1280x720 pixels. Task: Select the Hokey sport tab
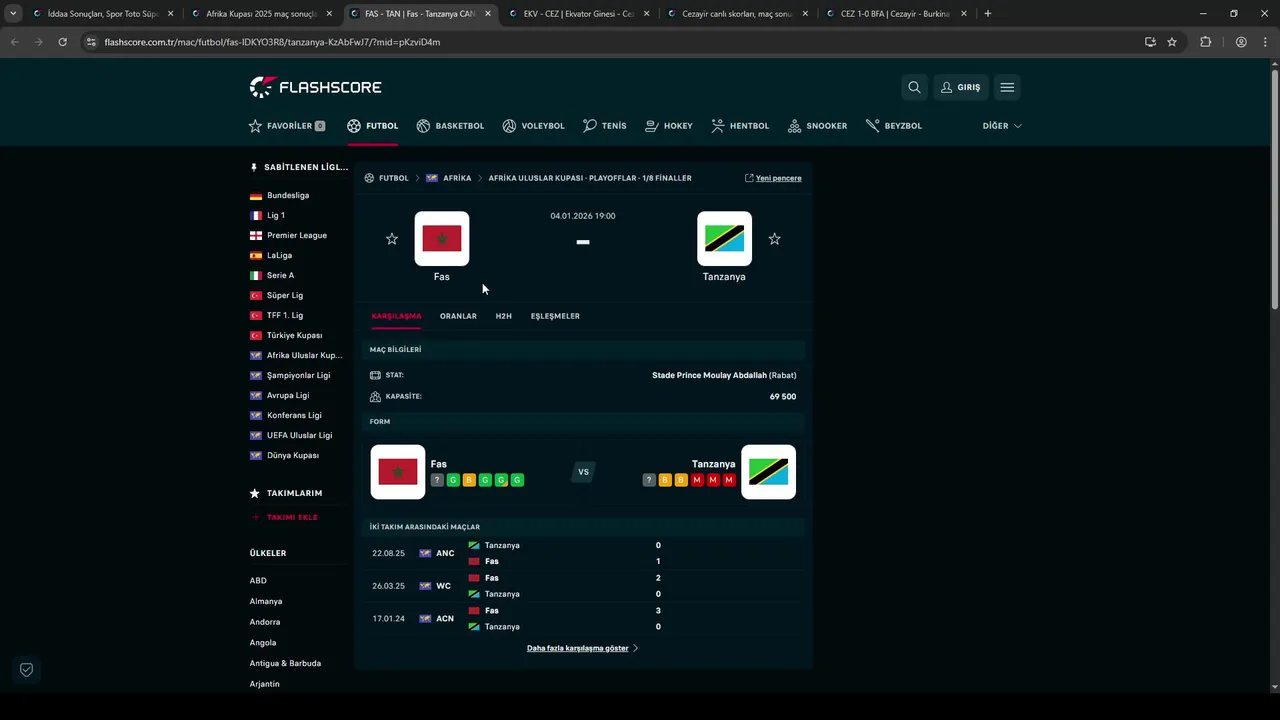(x=668, y=126)
